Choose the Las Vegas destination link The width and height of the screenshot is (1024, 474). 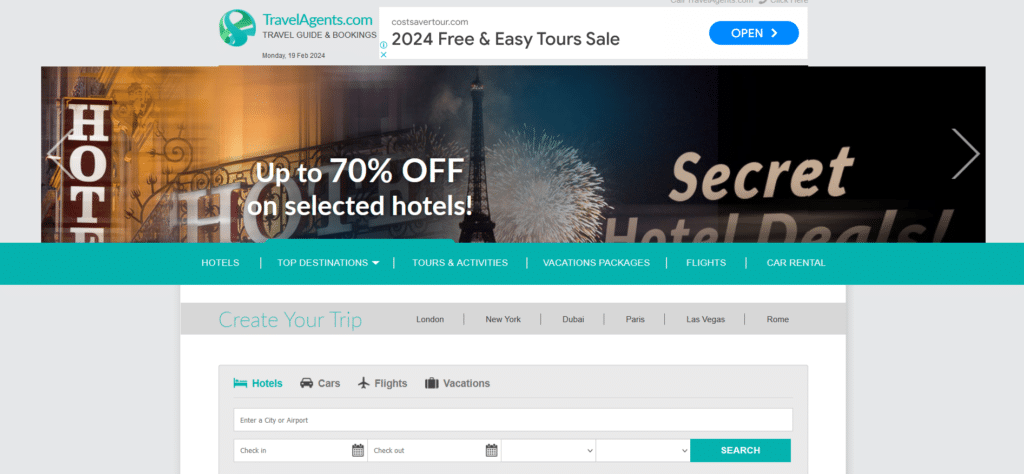[705, 319]
